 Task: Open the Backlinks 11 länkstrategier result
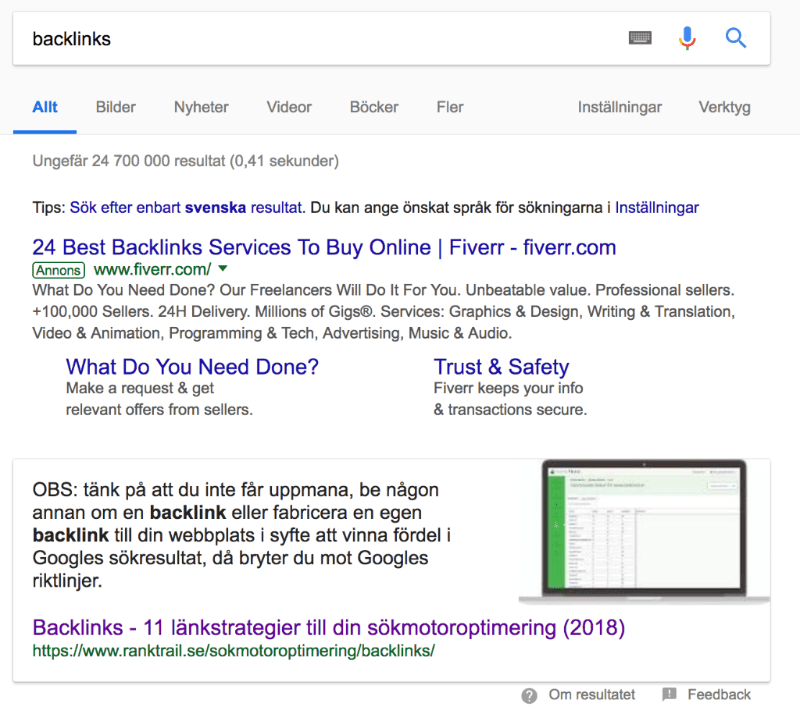[329, 628]
